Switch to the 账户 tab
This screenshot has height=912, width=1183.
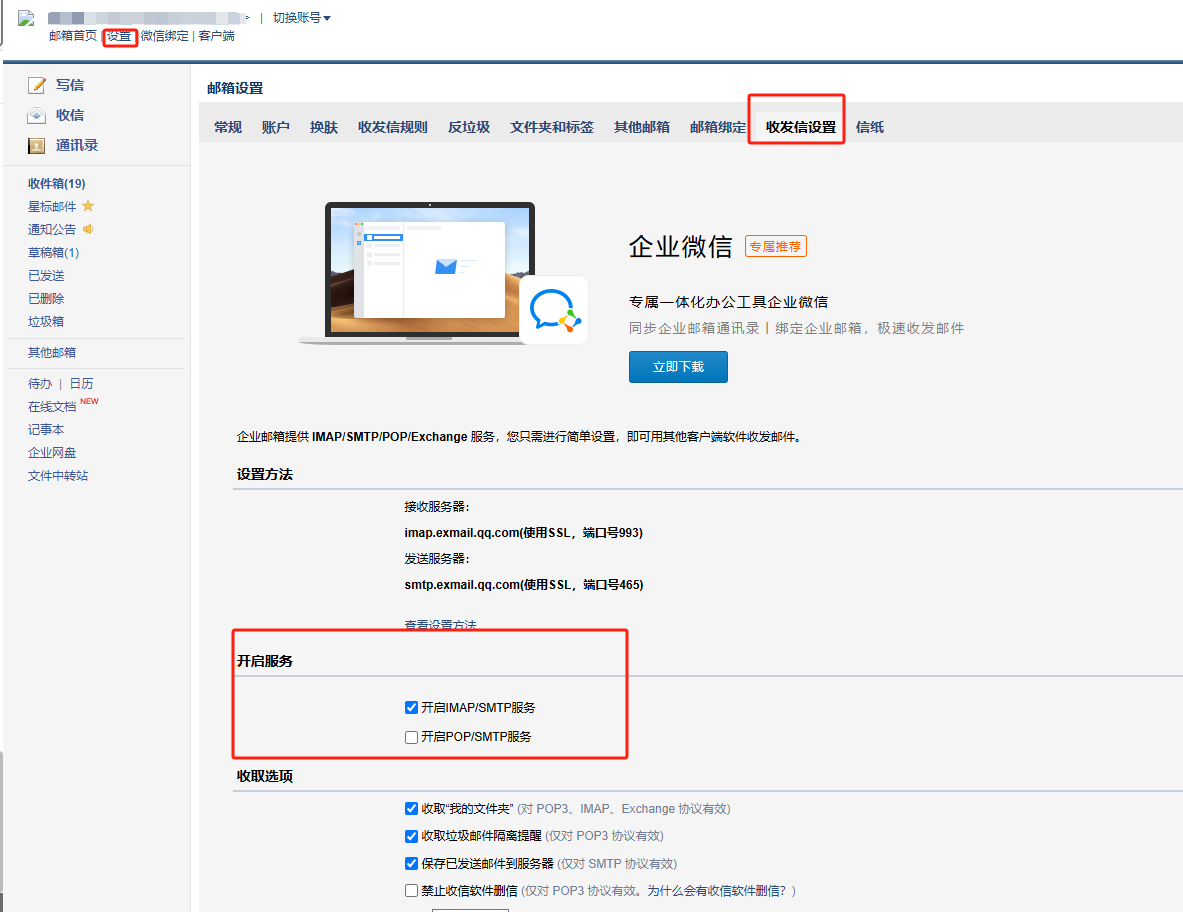point(275,127)
